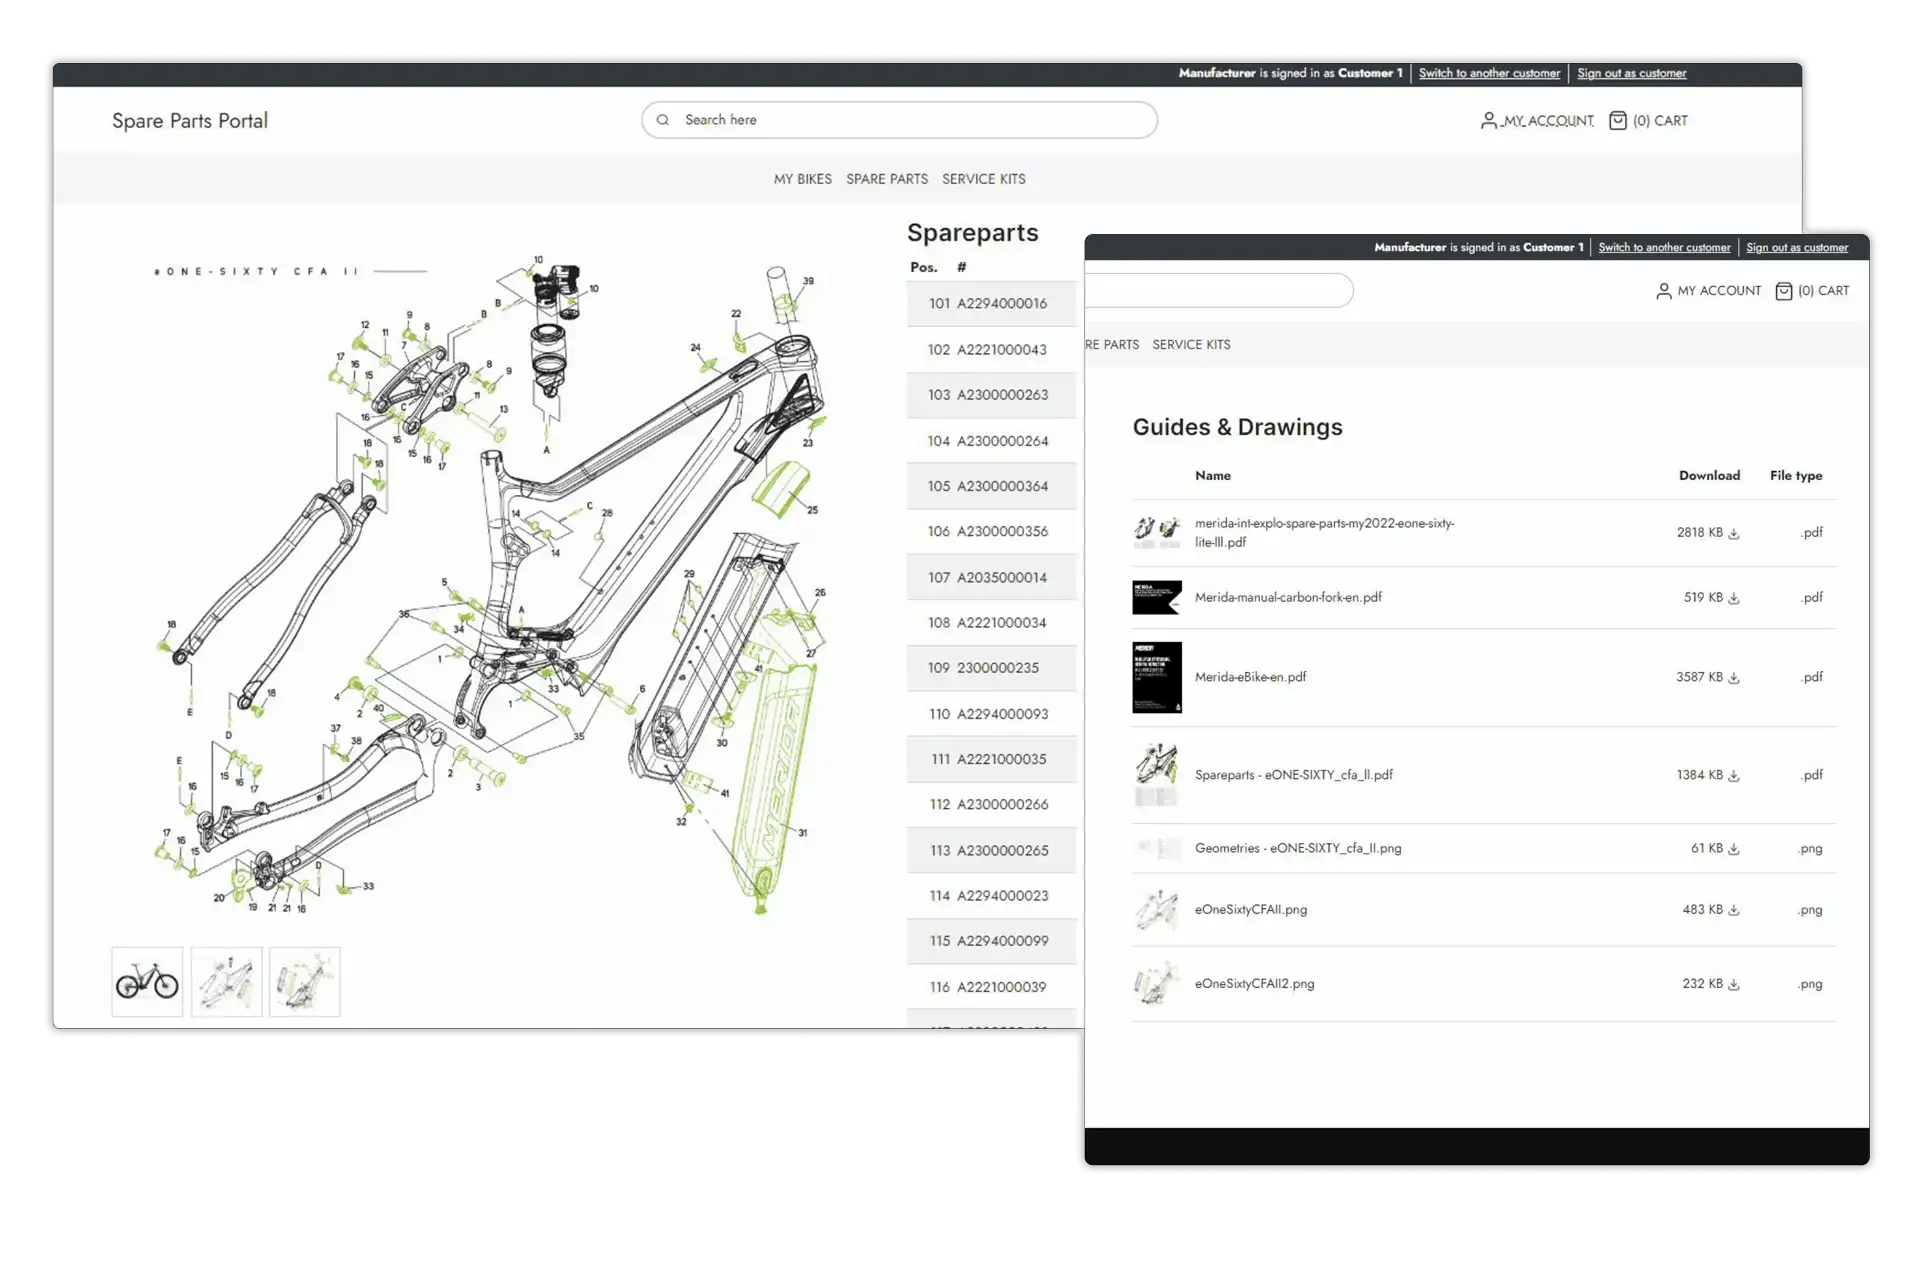Viewport: 1920px width, 1280px height.
Task: Open thumbnail of Spareparts eONE-SIXTY_cfa_II.pdf
Action: click(x=1157, y=774)
